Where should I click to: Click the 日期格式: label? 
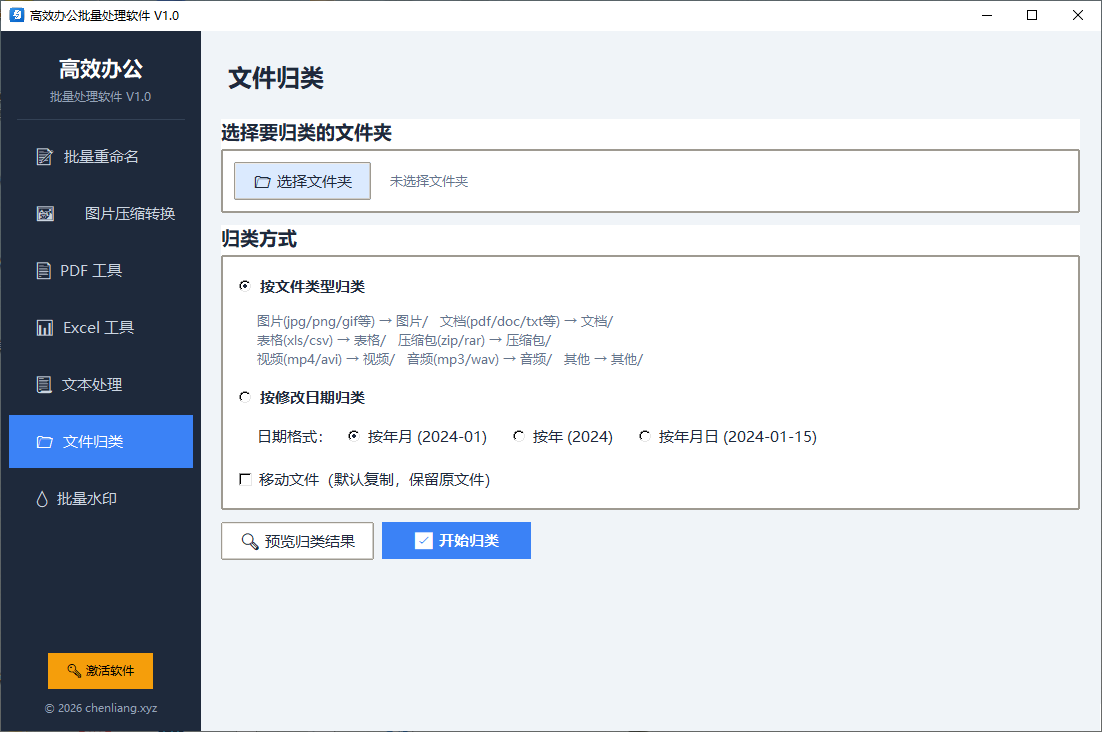pos(290,437)
